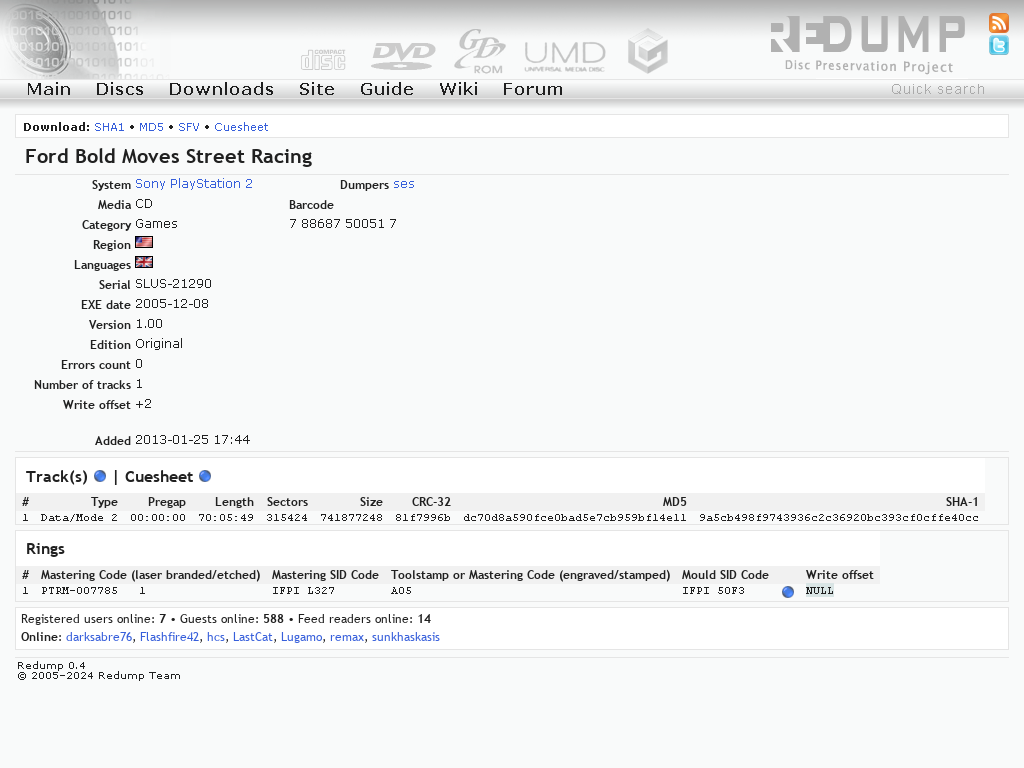The image size is (1024, 768).
Task: Open user sunkhaskasis profile
Action: 406,637
